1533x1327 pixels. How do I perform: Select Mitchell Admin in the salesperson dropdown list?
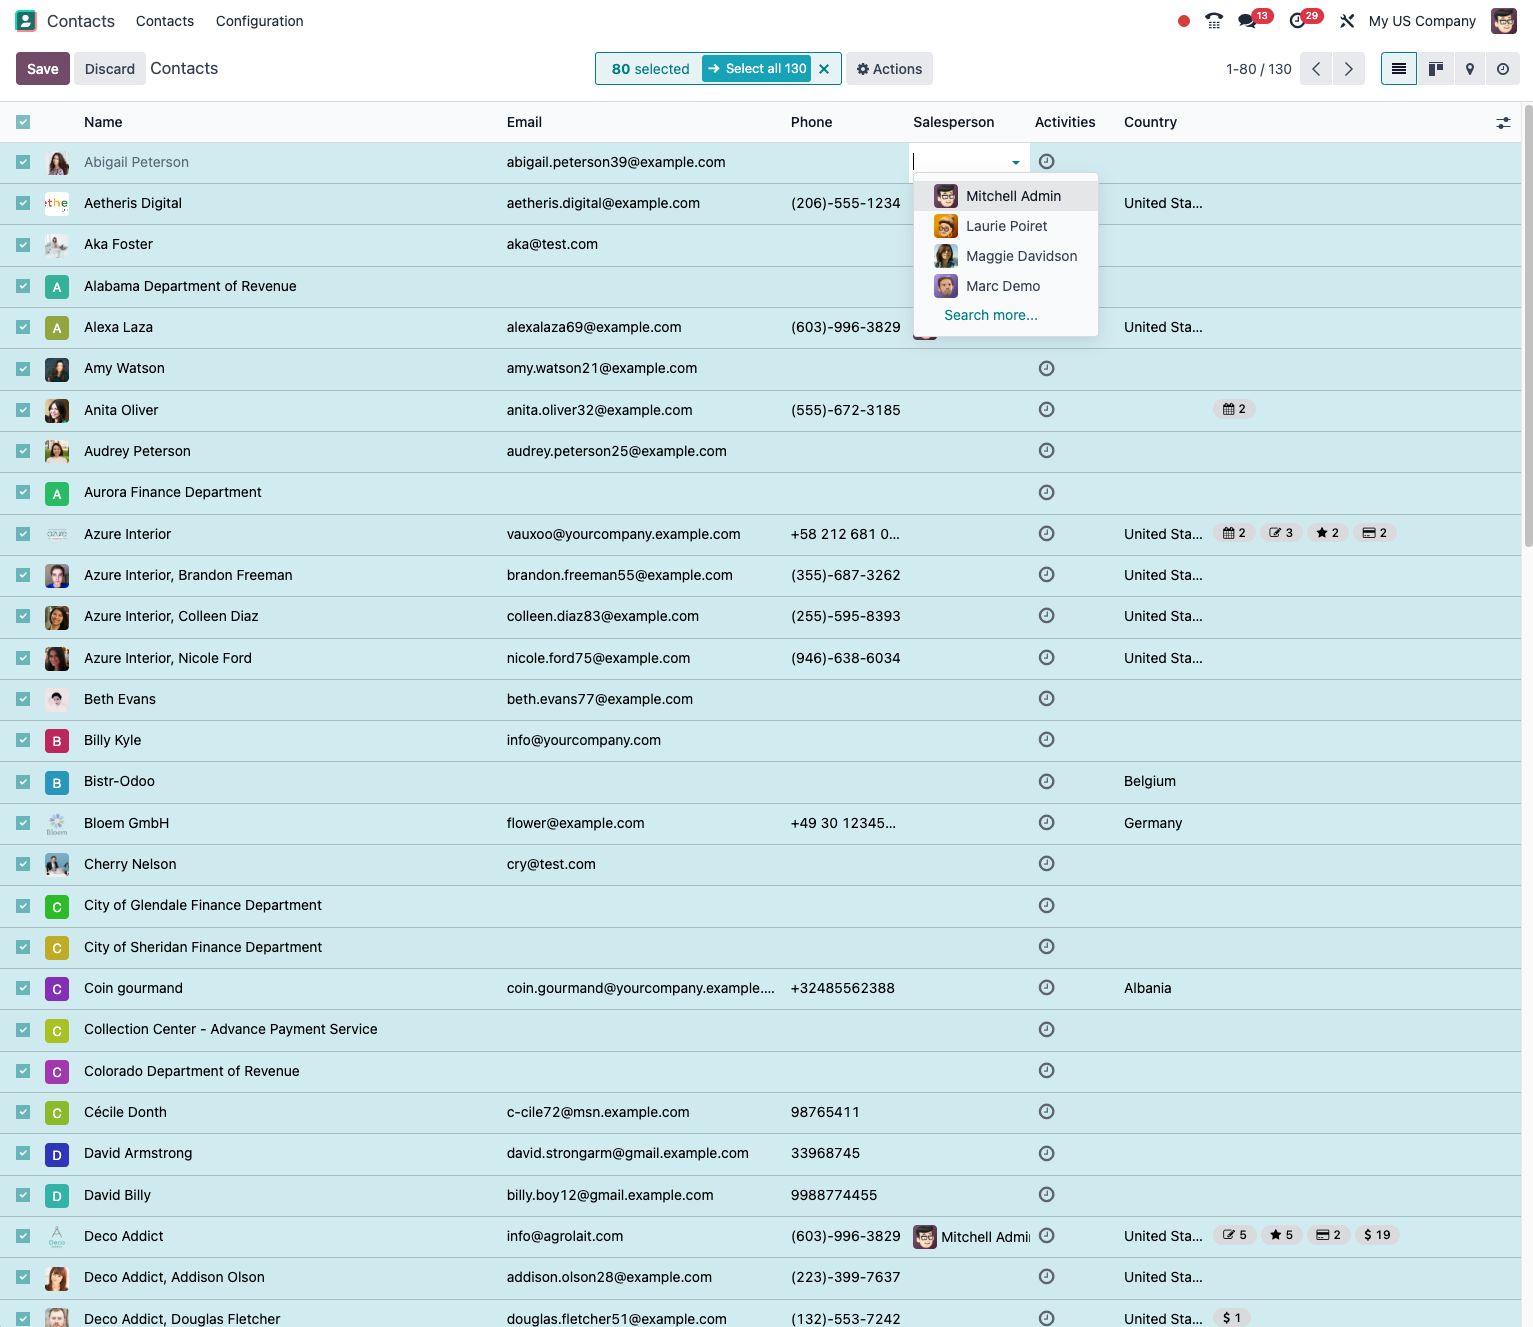(1006, 196)
